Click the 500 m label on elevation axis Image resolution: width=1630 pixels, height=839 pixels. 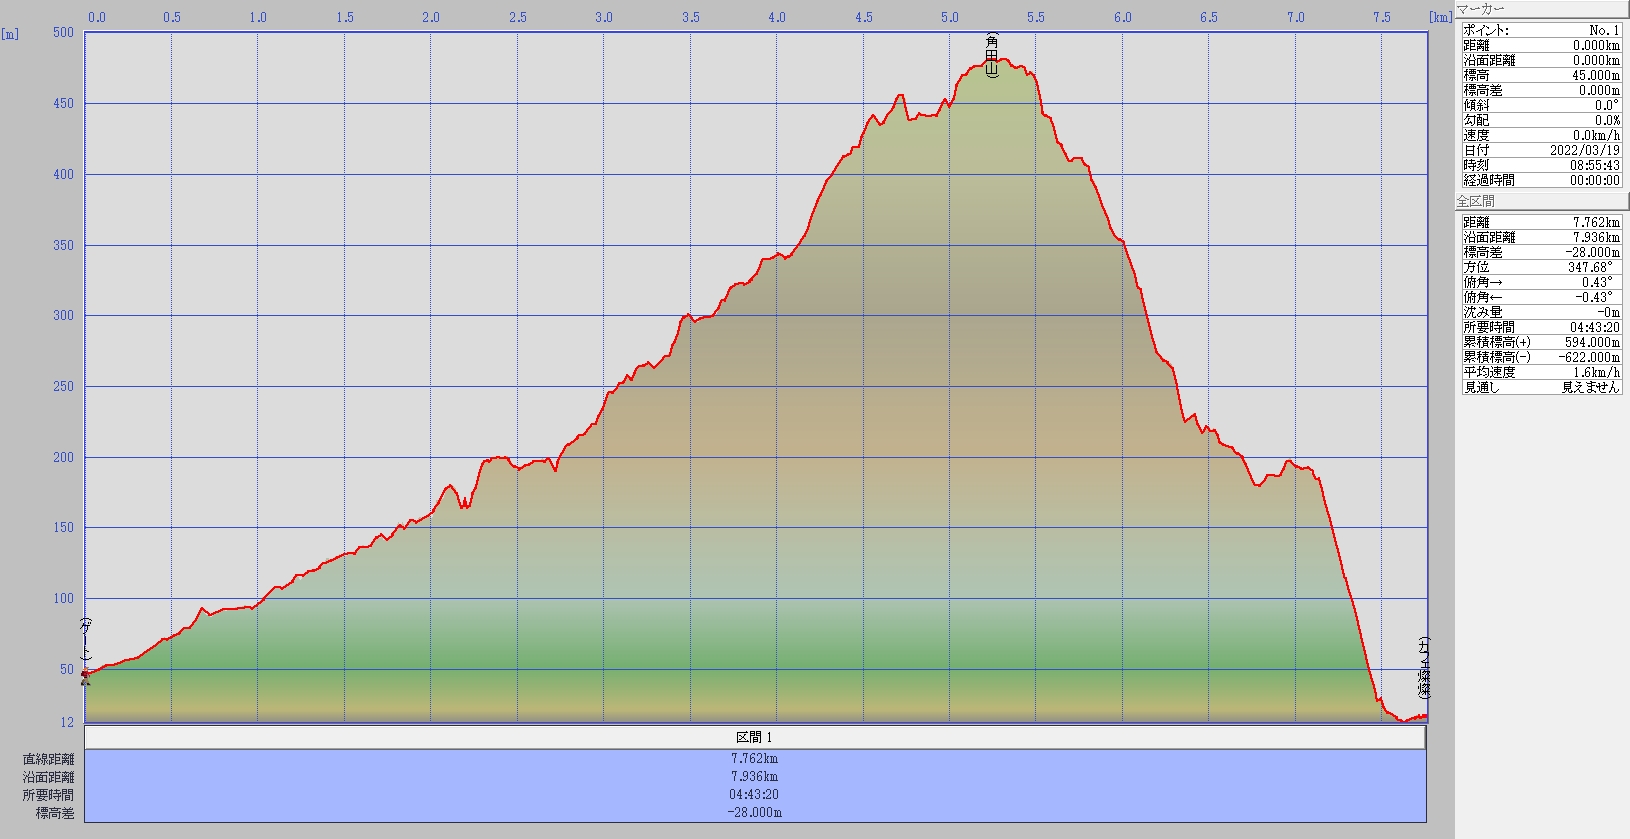point(63,32)
